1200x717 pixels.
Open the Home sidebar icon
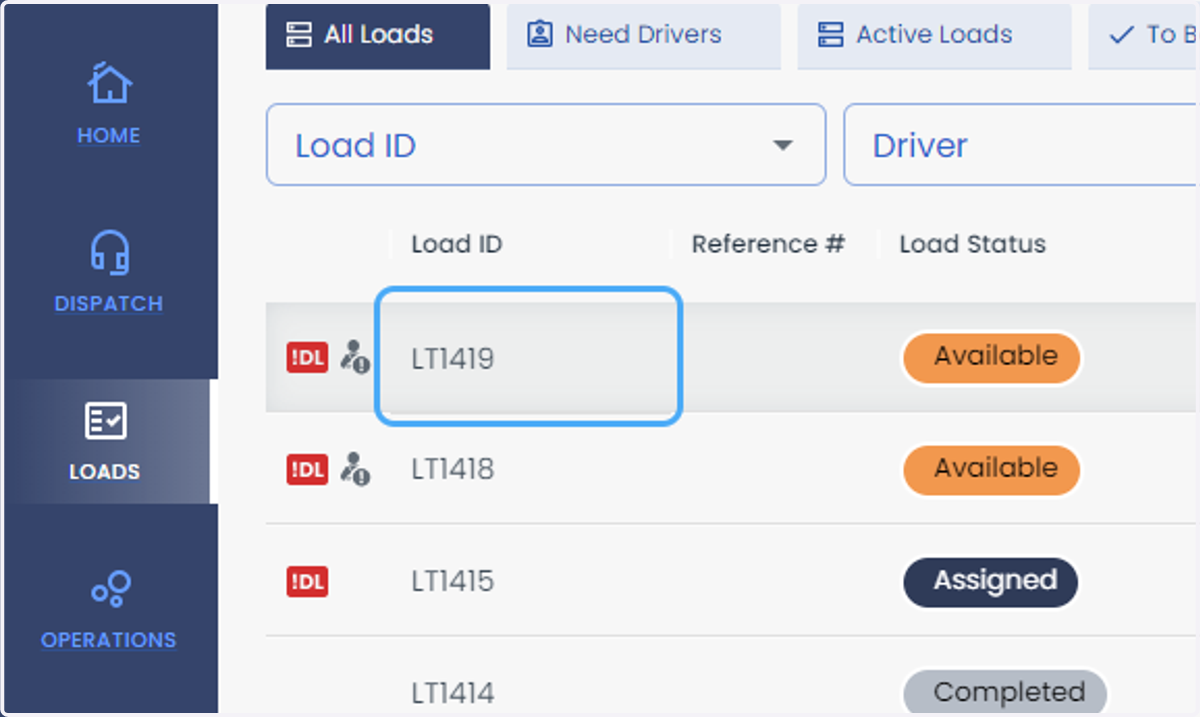109,85
